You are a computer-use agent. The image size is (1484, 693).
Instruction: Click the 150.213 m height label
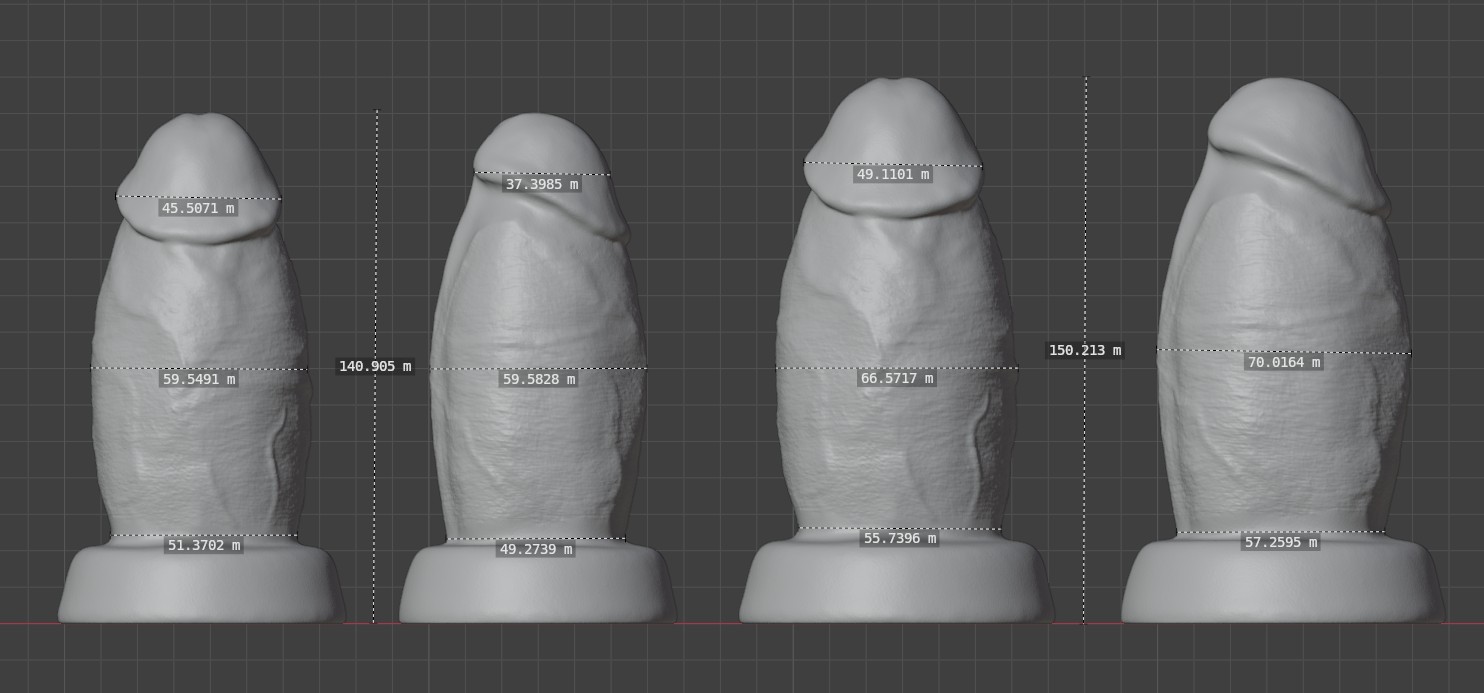1085,350
